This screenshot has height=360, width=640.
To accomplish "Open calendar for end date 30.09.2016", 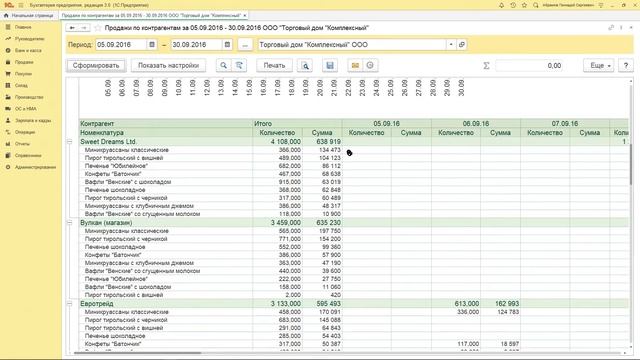I will point(227,44).
